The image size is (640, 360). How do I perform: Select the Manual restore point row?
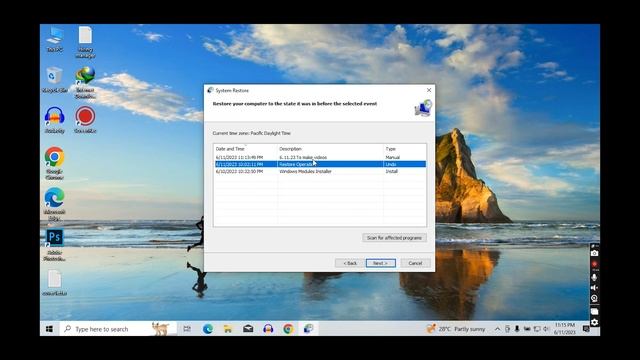pos(320,157)
